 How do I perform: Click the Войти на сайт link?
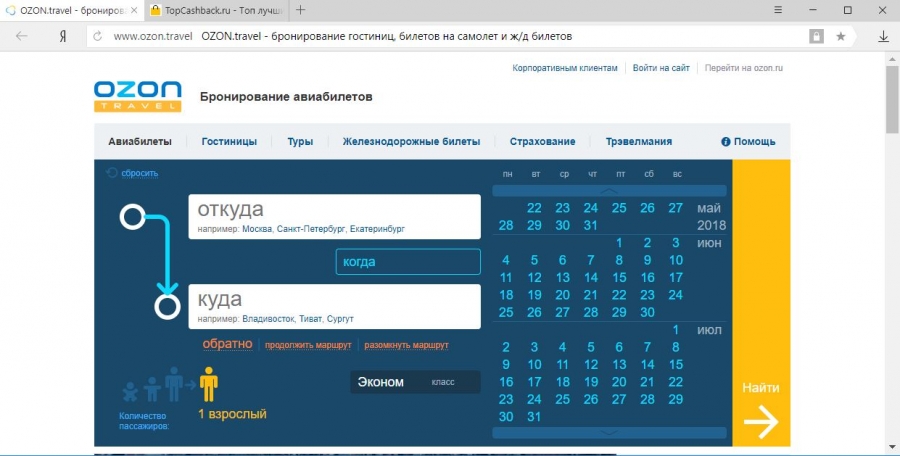661,68
